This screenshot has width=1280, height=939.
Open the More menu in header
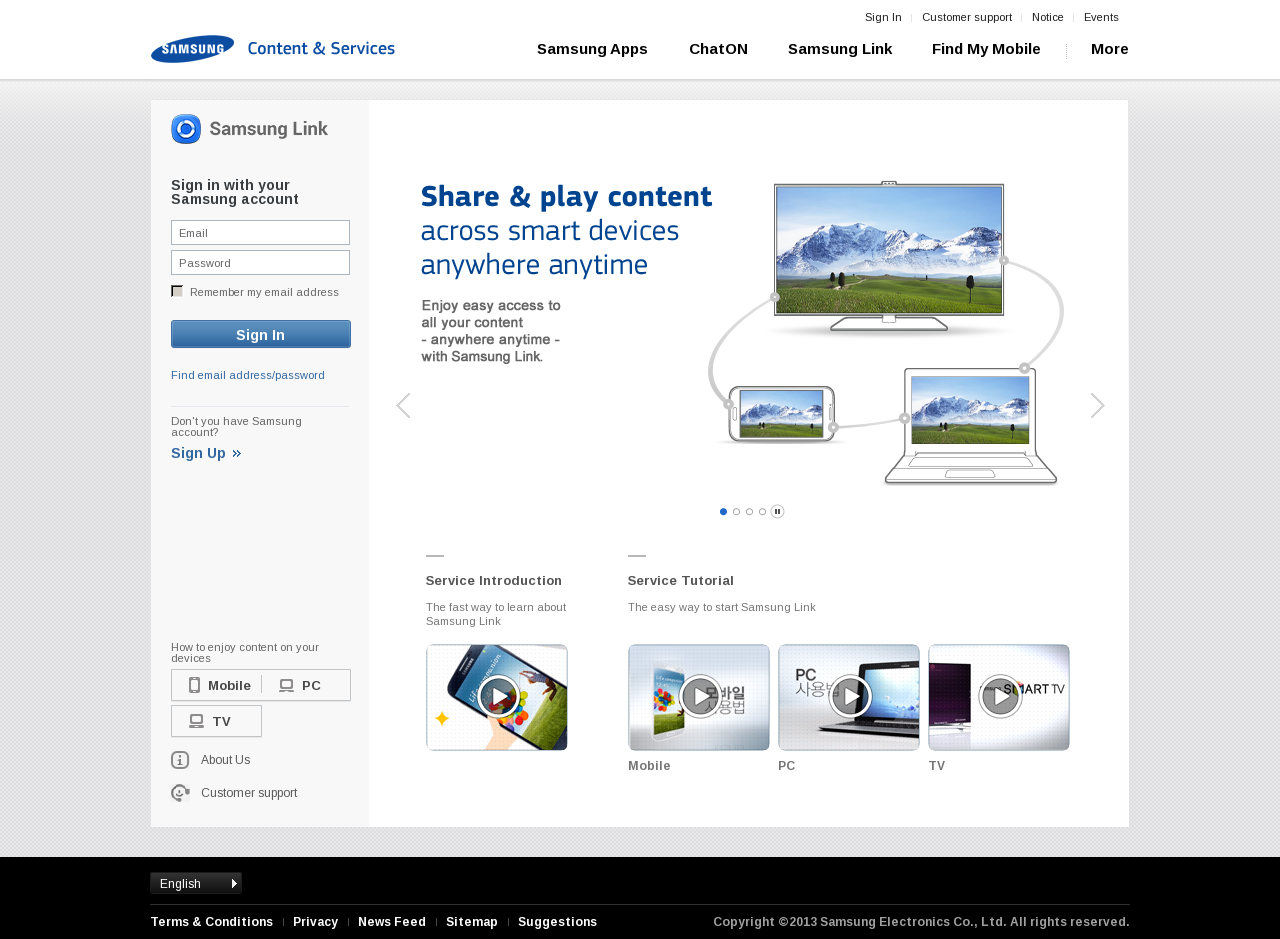[1109, 49]
